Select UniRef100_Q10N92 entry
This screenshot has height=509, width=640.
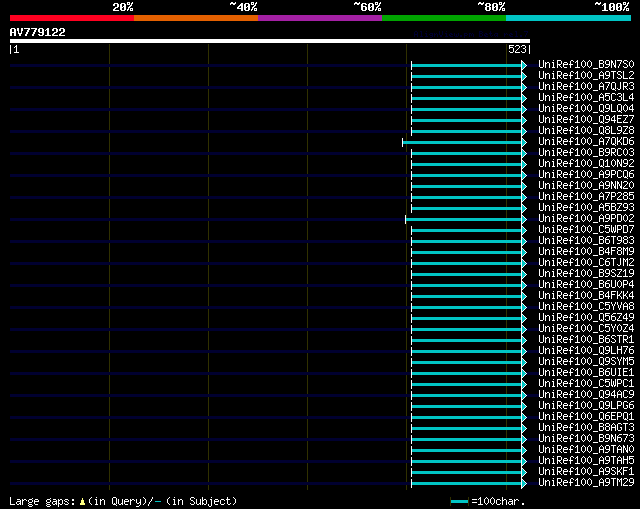coord(586,164)
